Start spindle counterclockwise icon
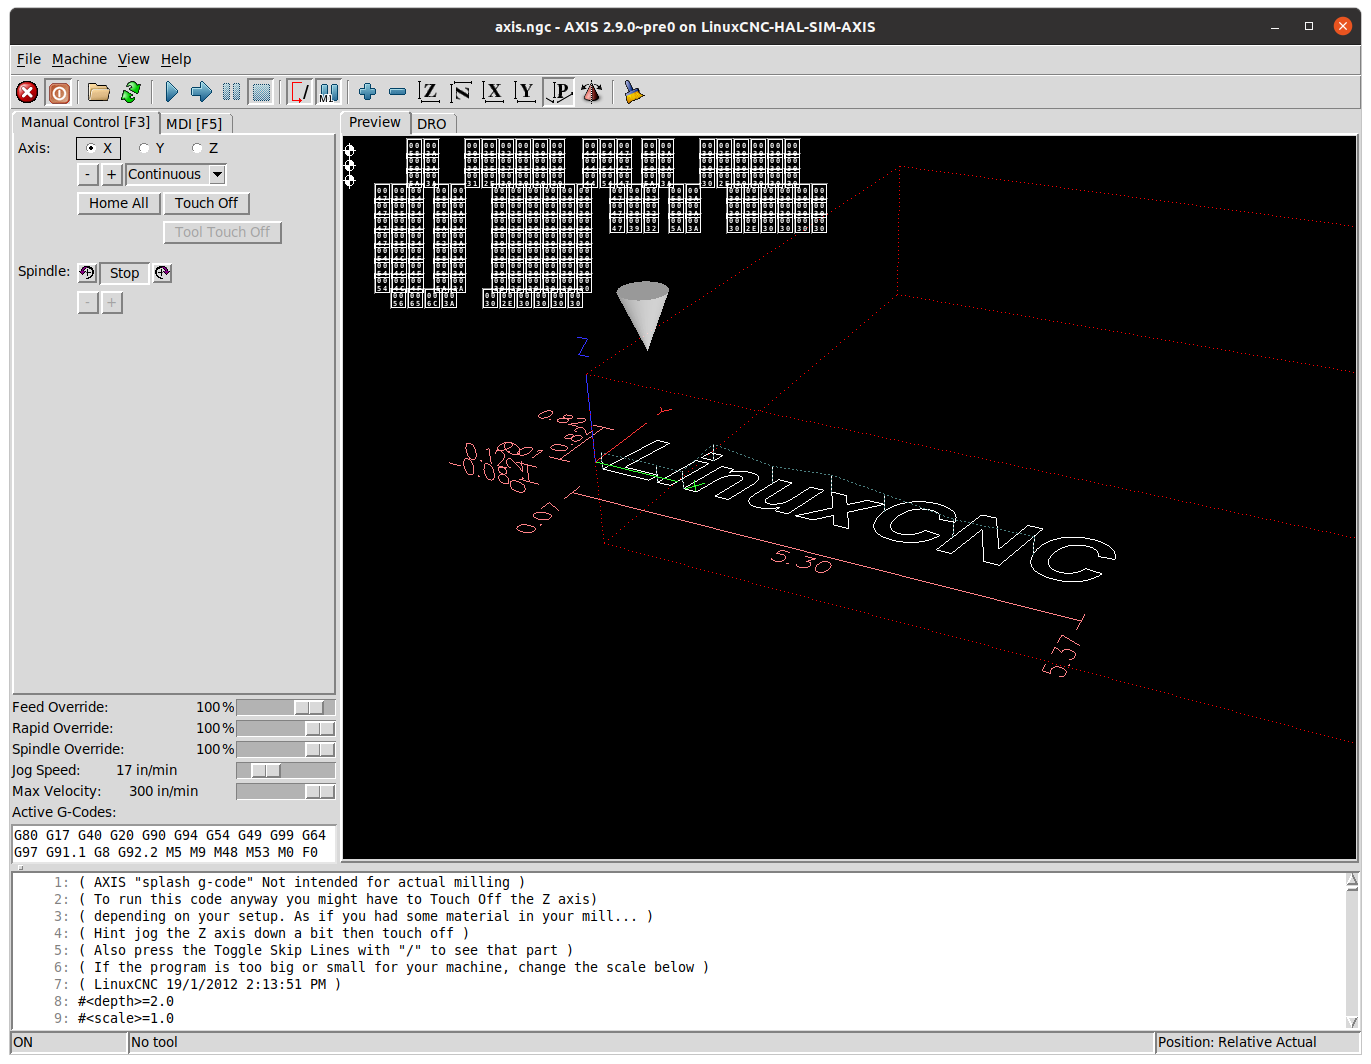 pyautogui.click(x=87, y=273)
